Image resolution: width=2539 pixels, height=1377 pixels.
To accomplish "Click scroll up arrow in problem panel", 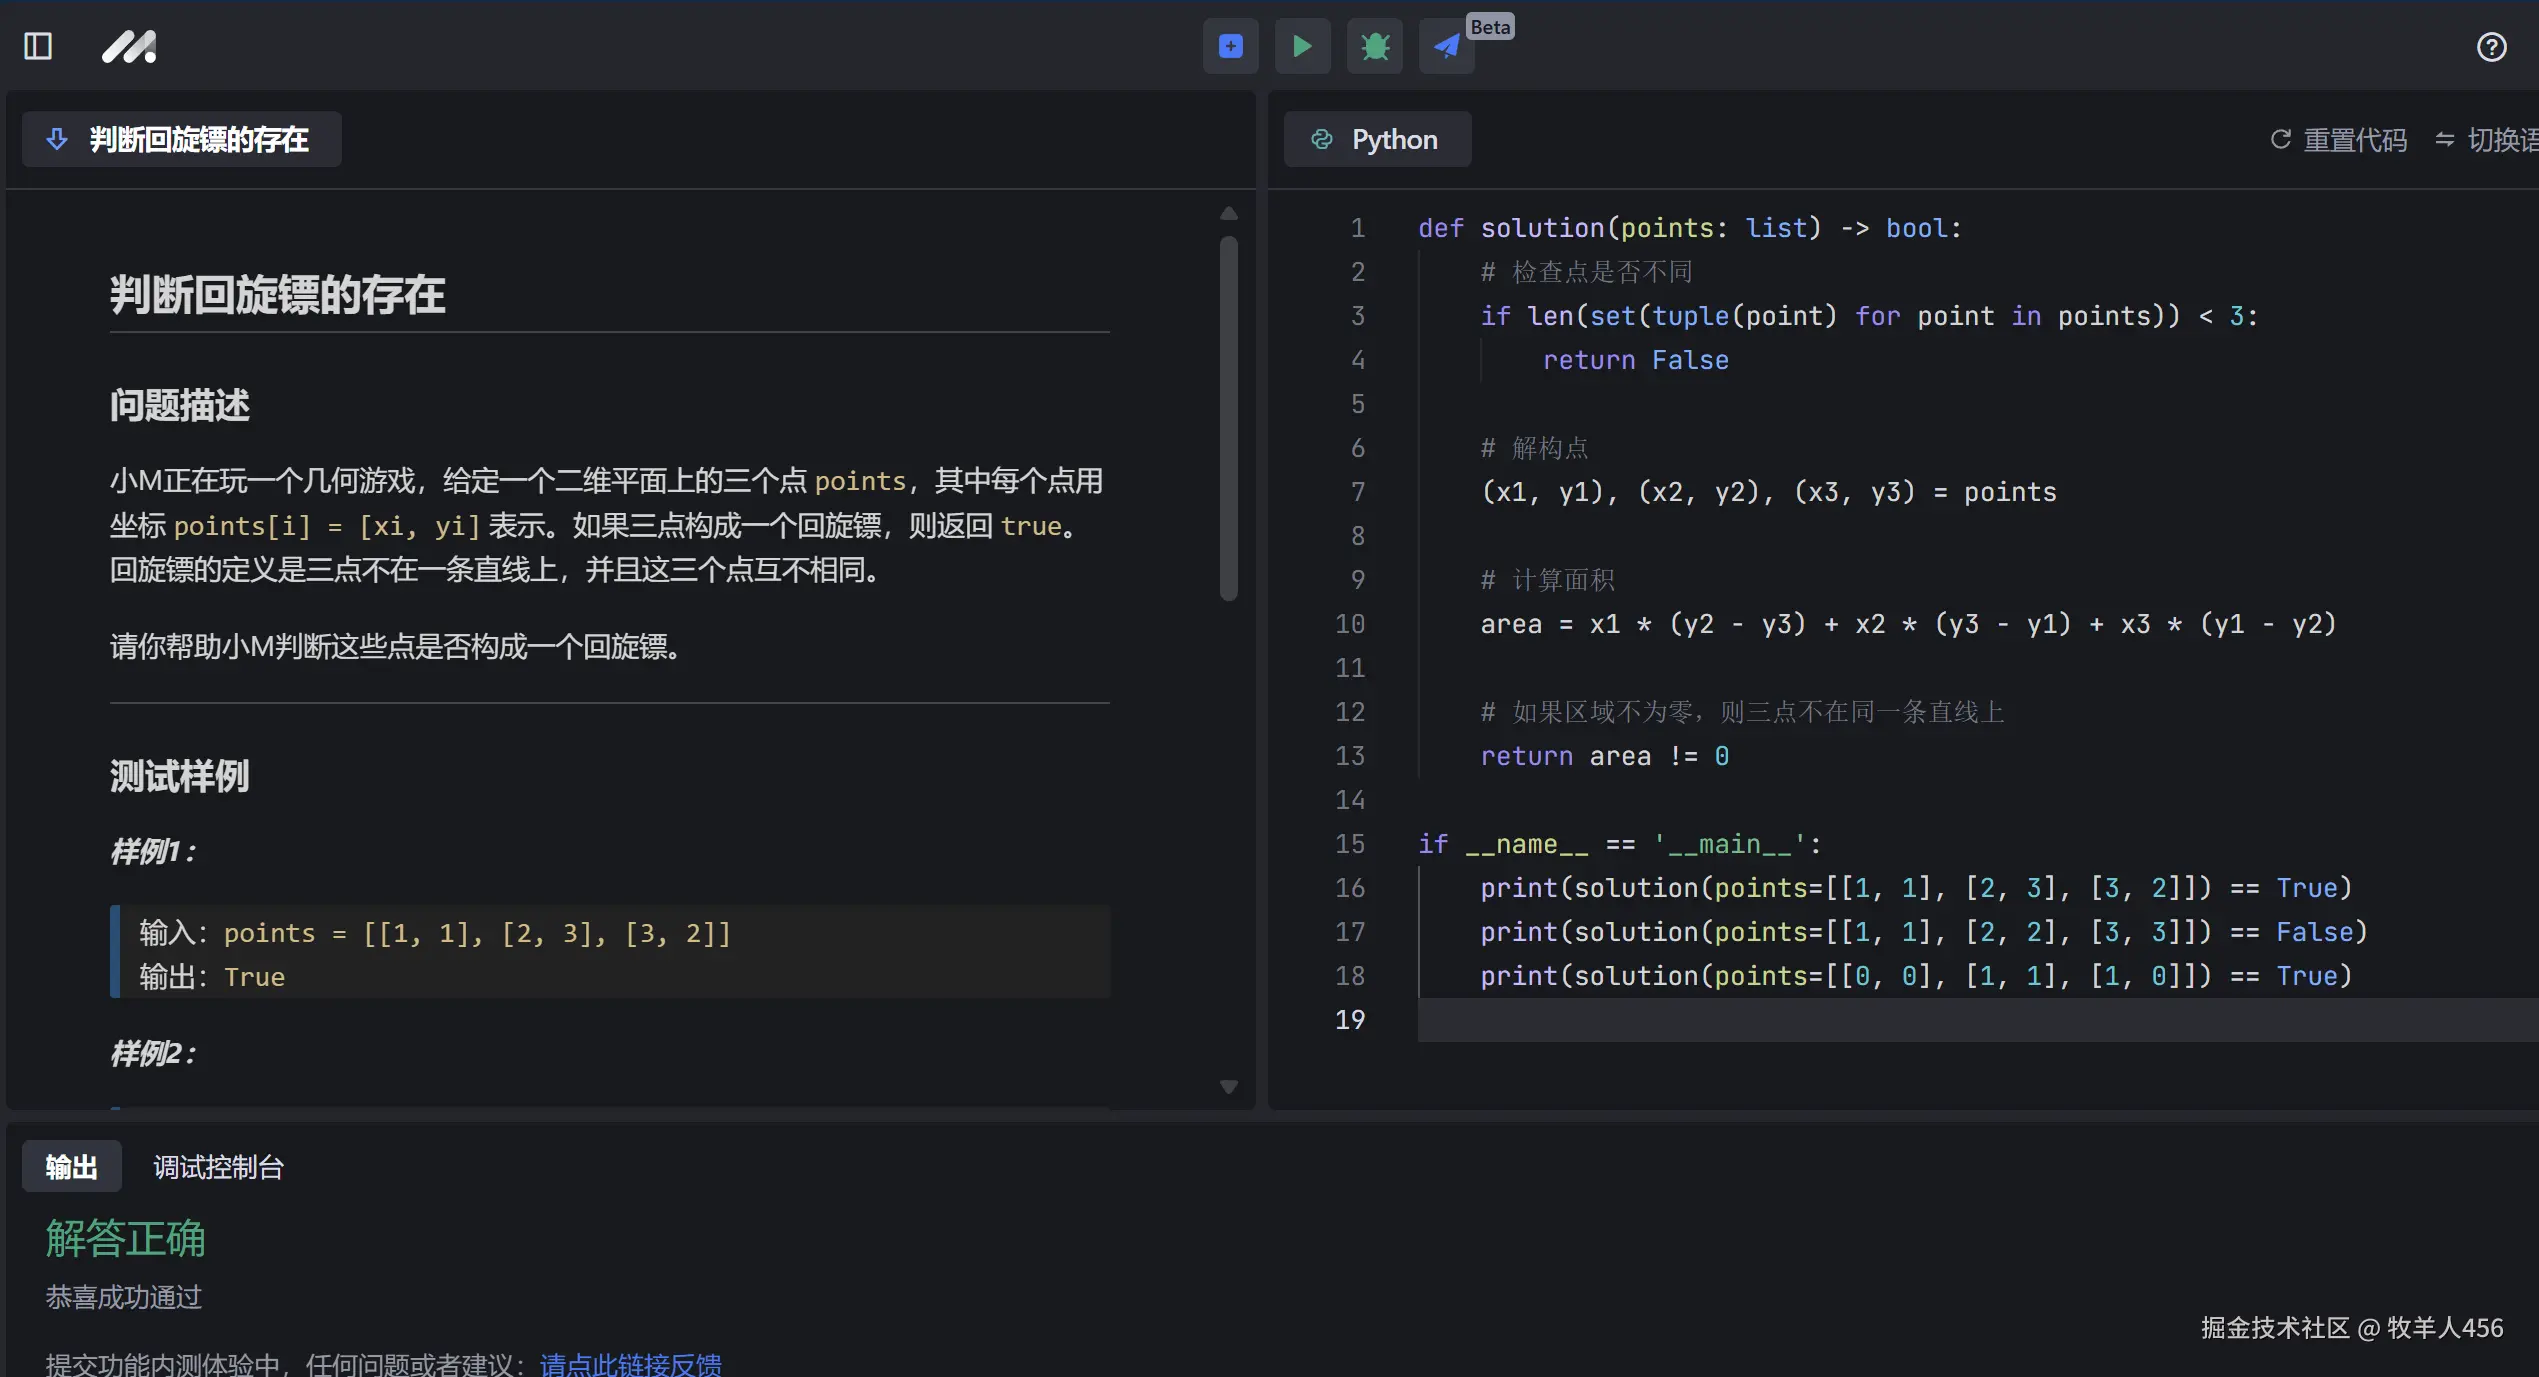I will 1229,213.
